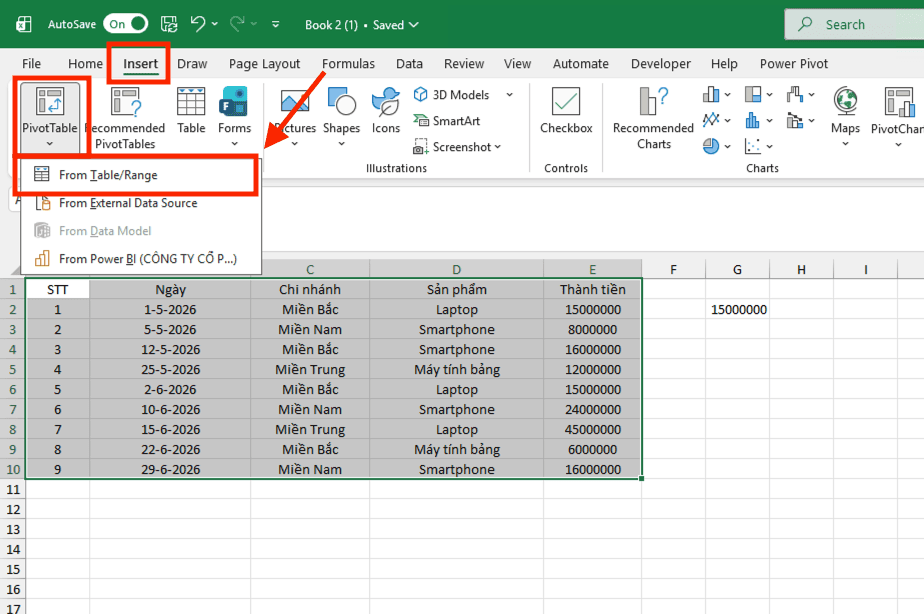Screen dimensions: 924x614
Task: Choose From Table/Range menu item
Action: pyautogui.click(x=140, y=175)
